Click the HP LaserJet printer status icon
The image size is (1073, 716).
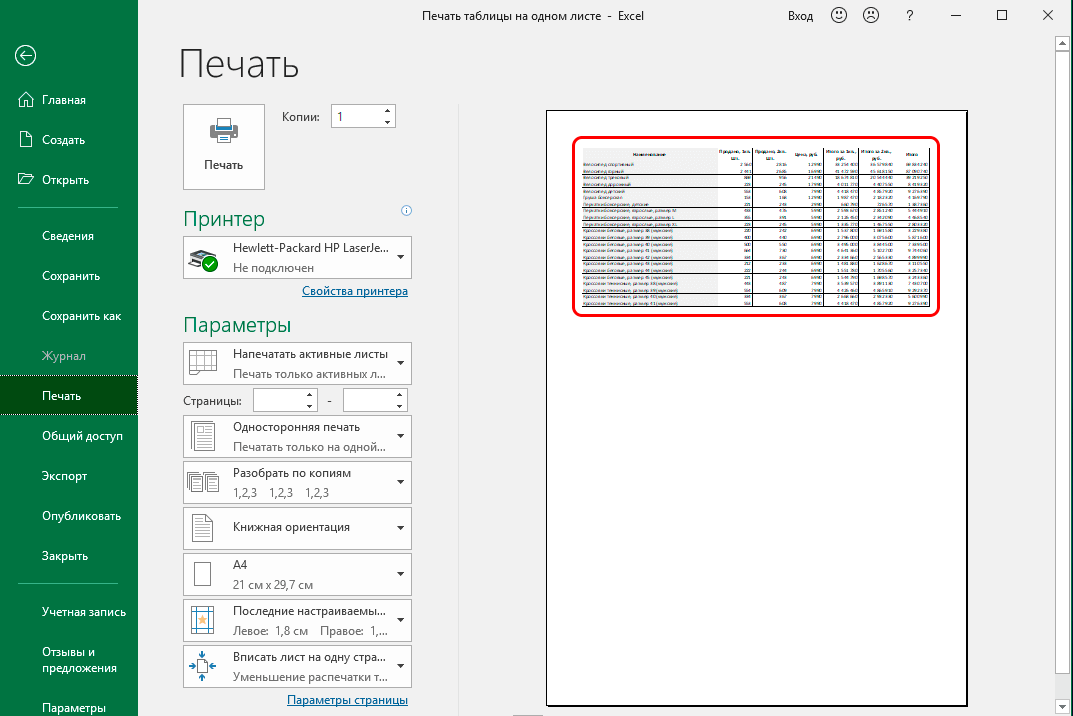coord(203,259)
